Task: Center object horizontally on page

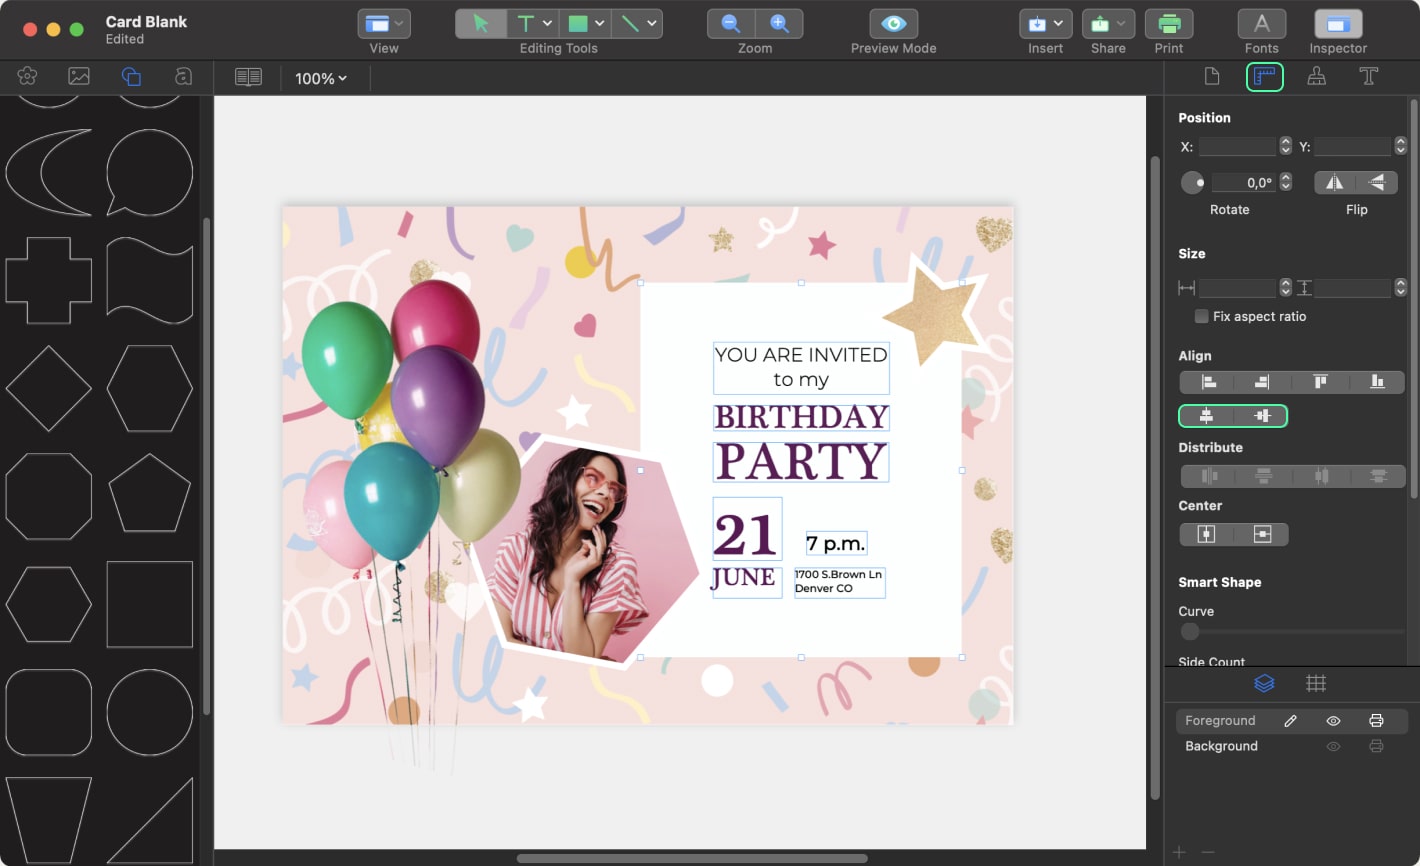Action: pyautogui.click(x=1207, y=535)
